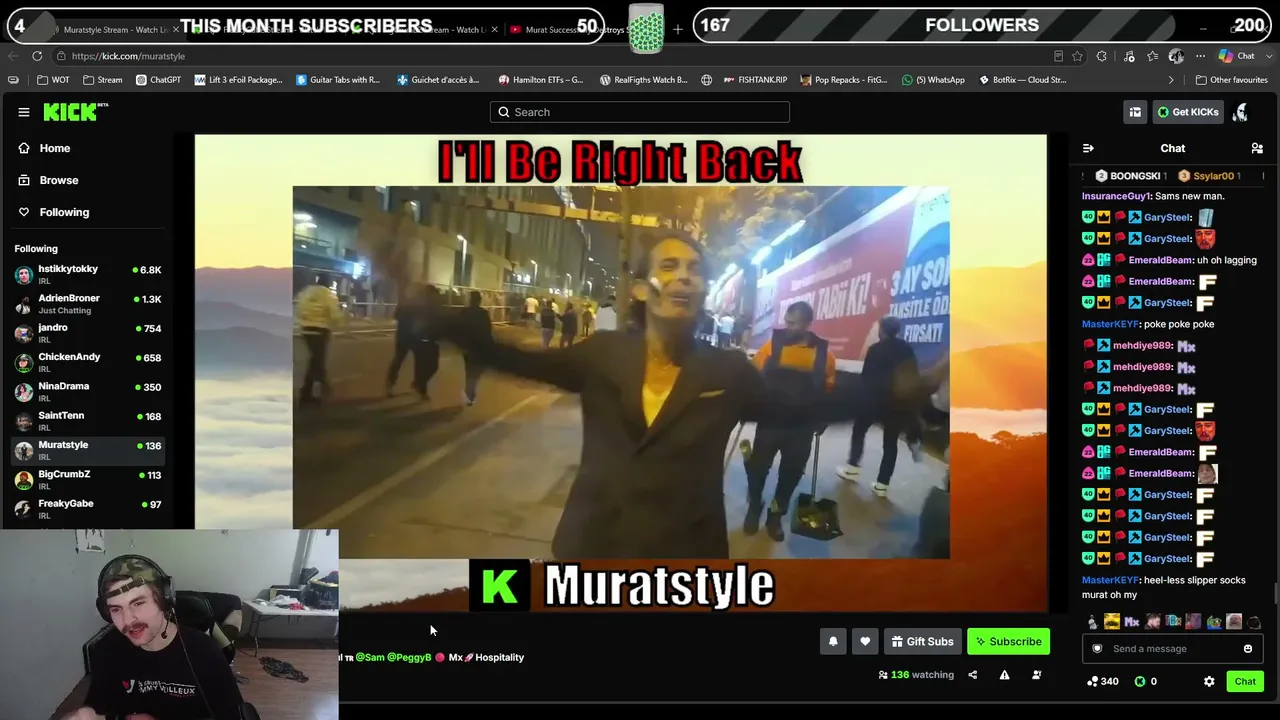Open the browser Copilot Chat button
Viewport: 1280px width, 720px height.
(x=1237, y=56)
